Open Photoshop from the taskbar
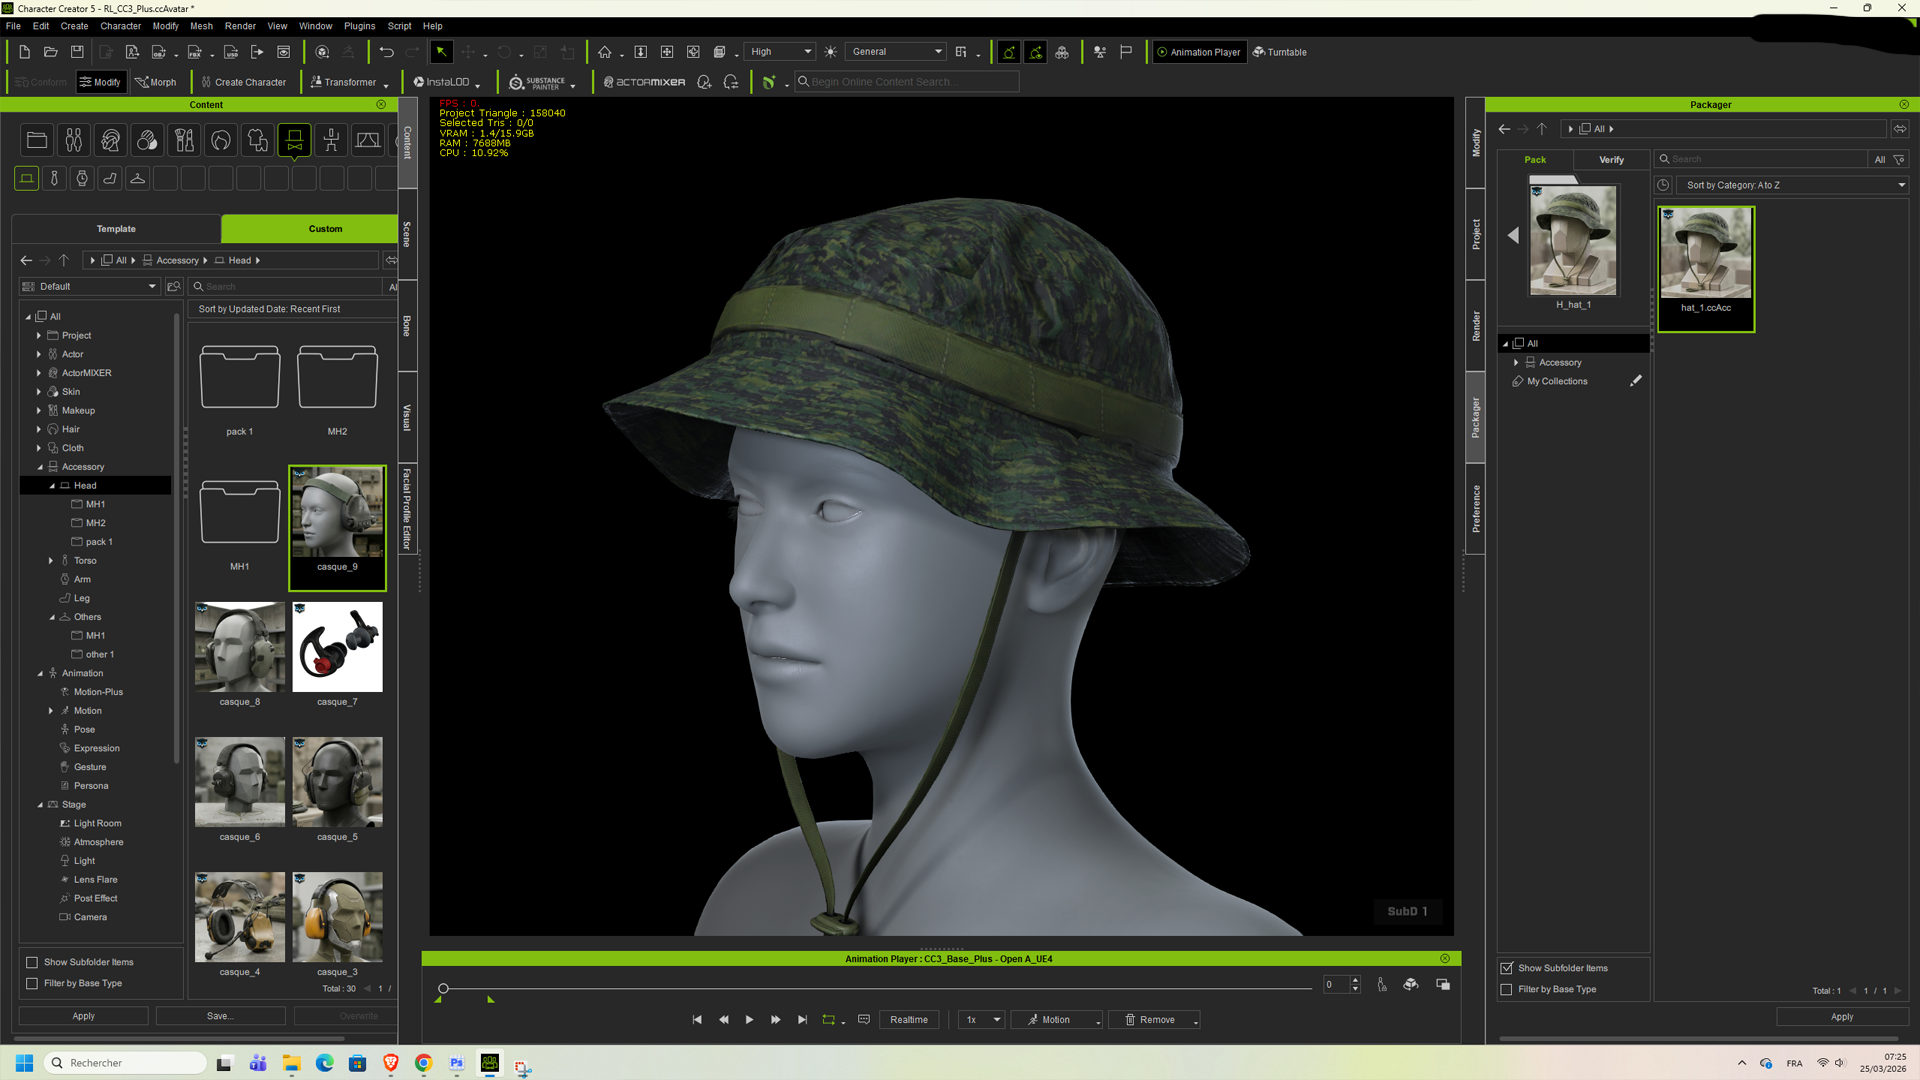This screenshot has width=1920, height=1080. (x=457, y=1063)
